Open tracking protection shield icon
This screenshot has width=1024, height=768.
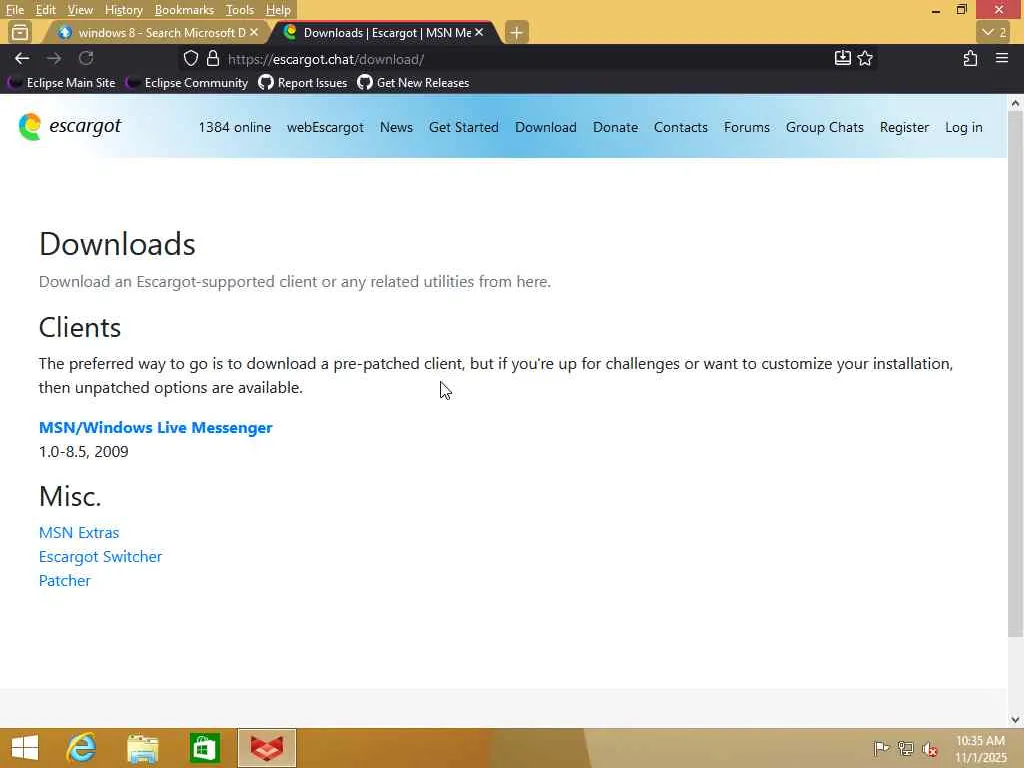(191, 59)
